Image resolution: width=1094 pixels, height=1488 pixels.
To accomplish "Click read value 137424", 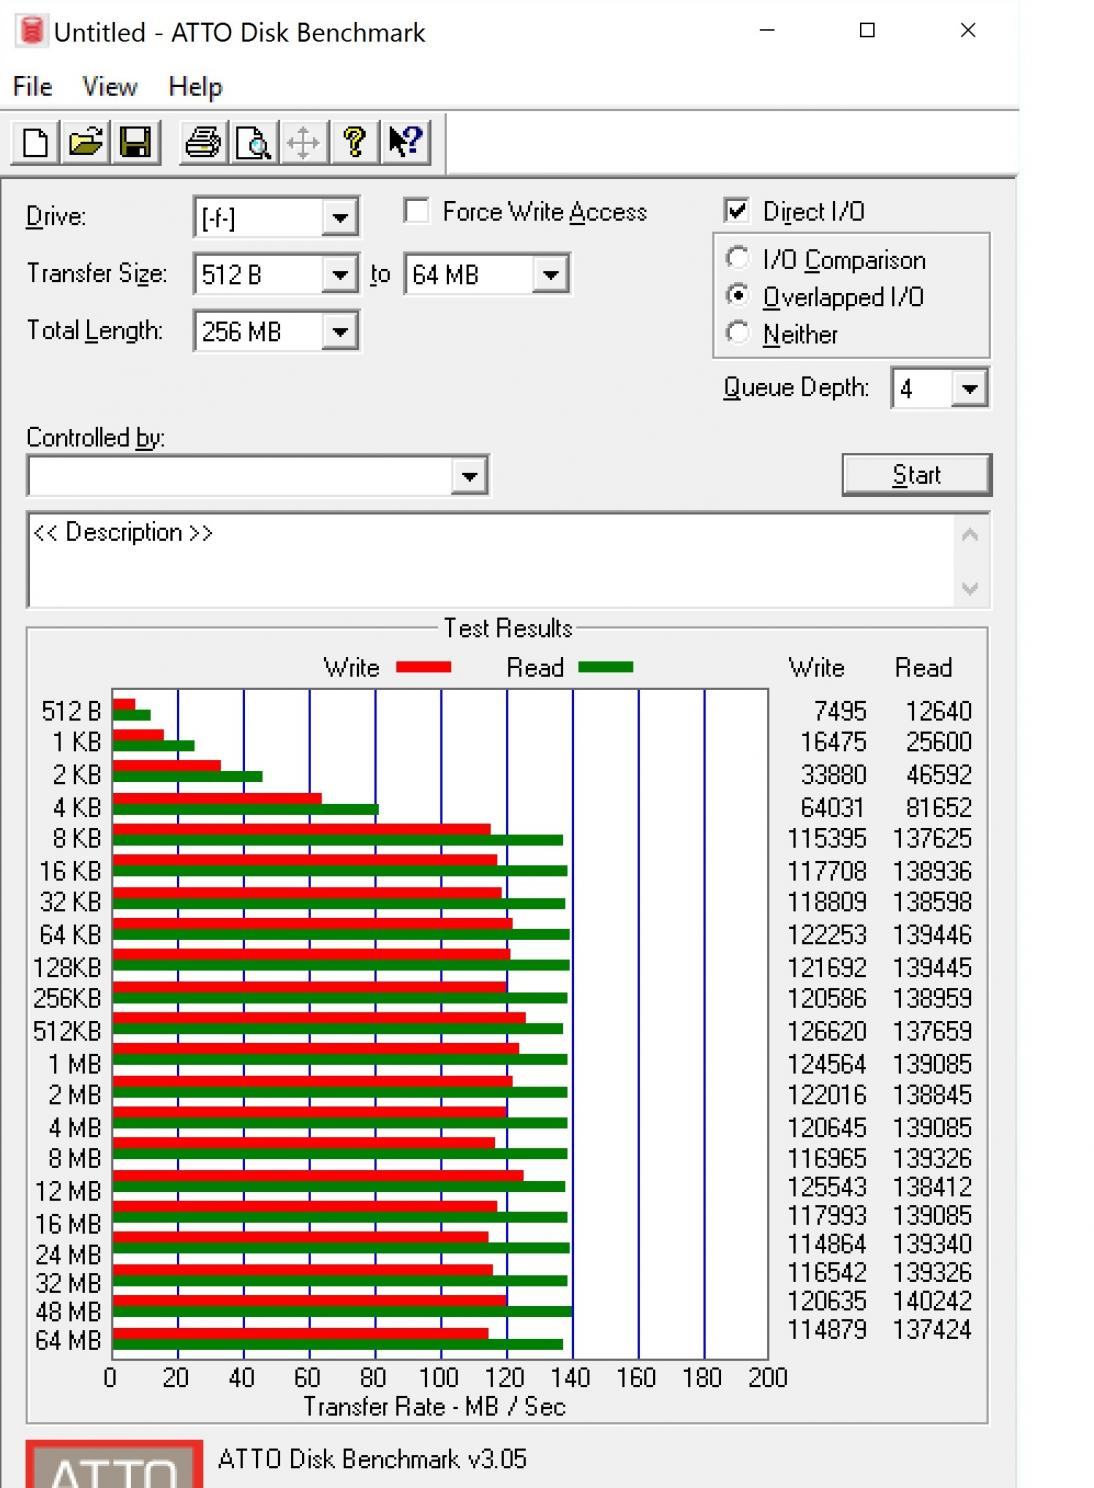I will click(x=932, y=1330).
